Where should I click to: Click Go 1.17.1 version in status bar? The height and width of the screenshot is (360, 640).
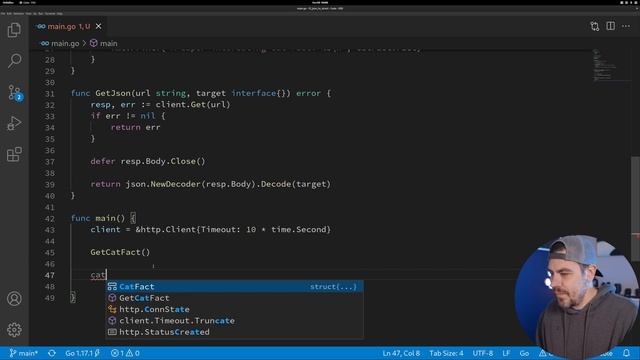[x=82, y=353]
